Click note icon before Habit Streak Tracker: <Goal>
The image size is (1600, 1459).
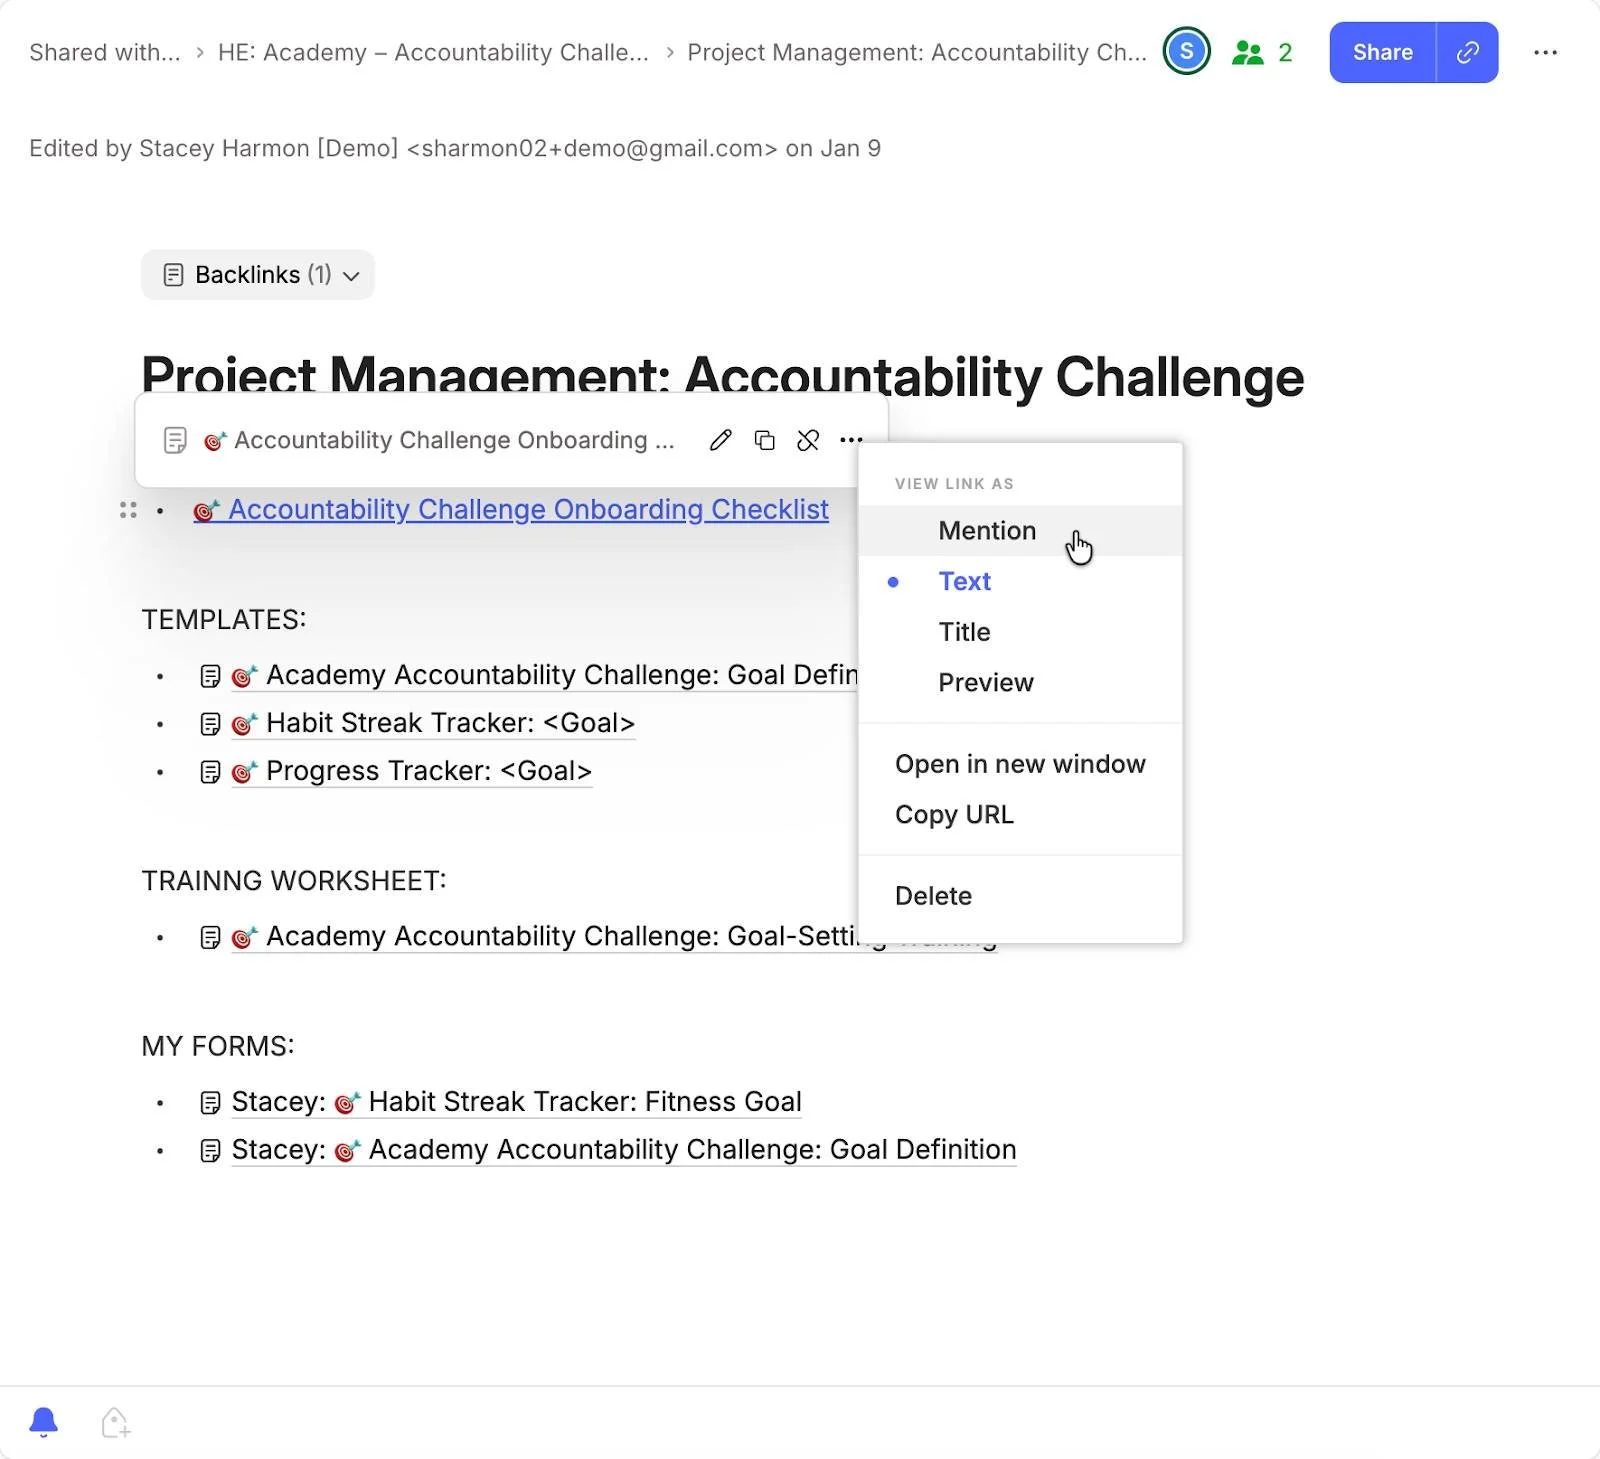[x=210, y=724]
